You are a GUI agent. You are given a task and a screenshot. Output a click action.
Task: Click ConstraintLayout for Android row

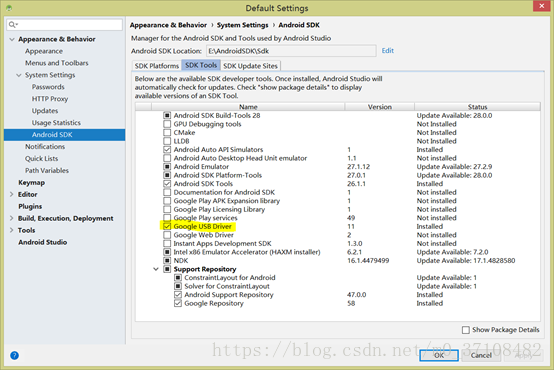tap(230, 278)
